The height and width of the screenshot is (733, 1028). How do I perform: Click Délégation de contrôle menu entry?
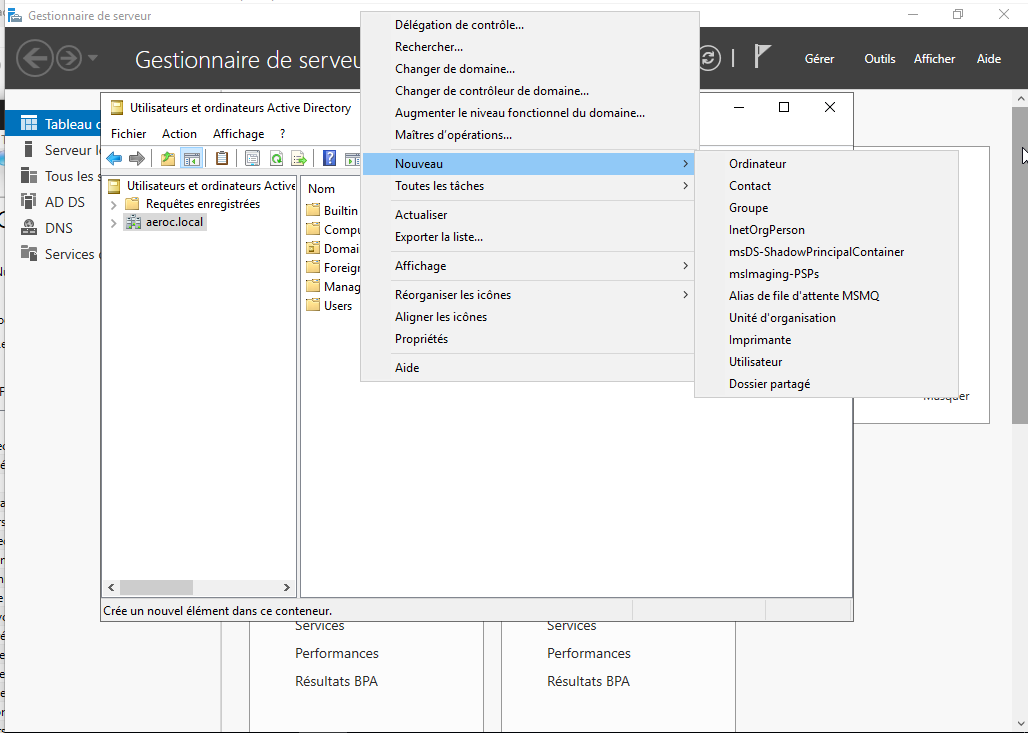tap(459, 25)
